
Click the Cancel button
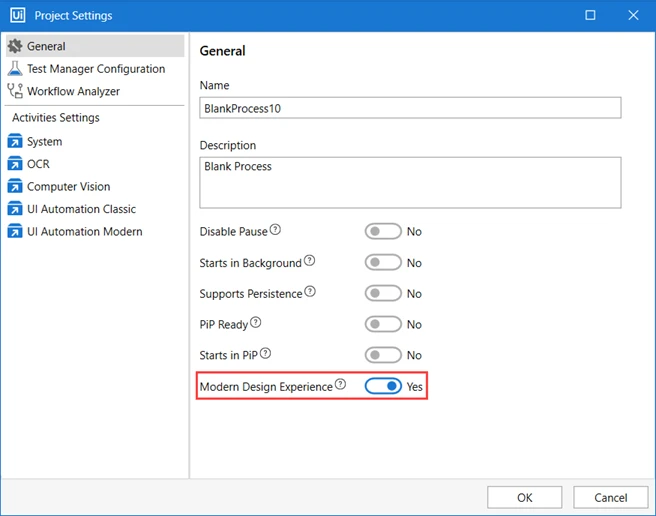pos(610,497)
